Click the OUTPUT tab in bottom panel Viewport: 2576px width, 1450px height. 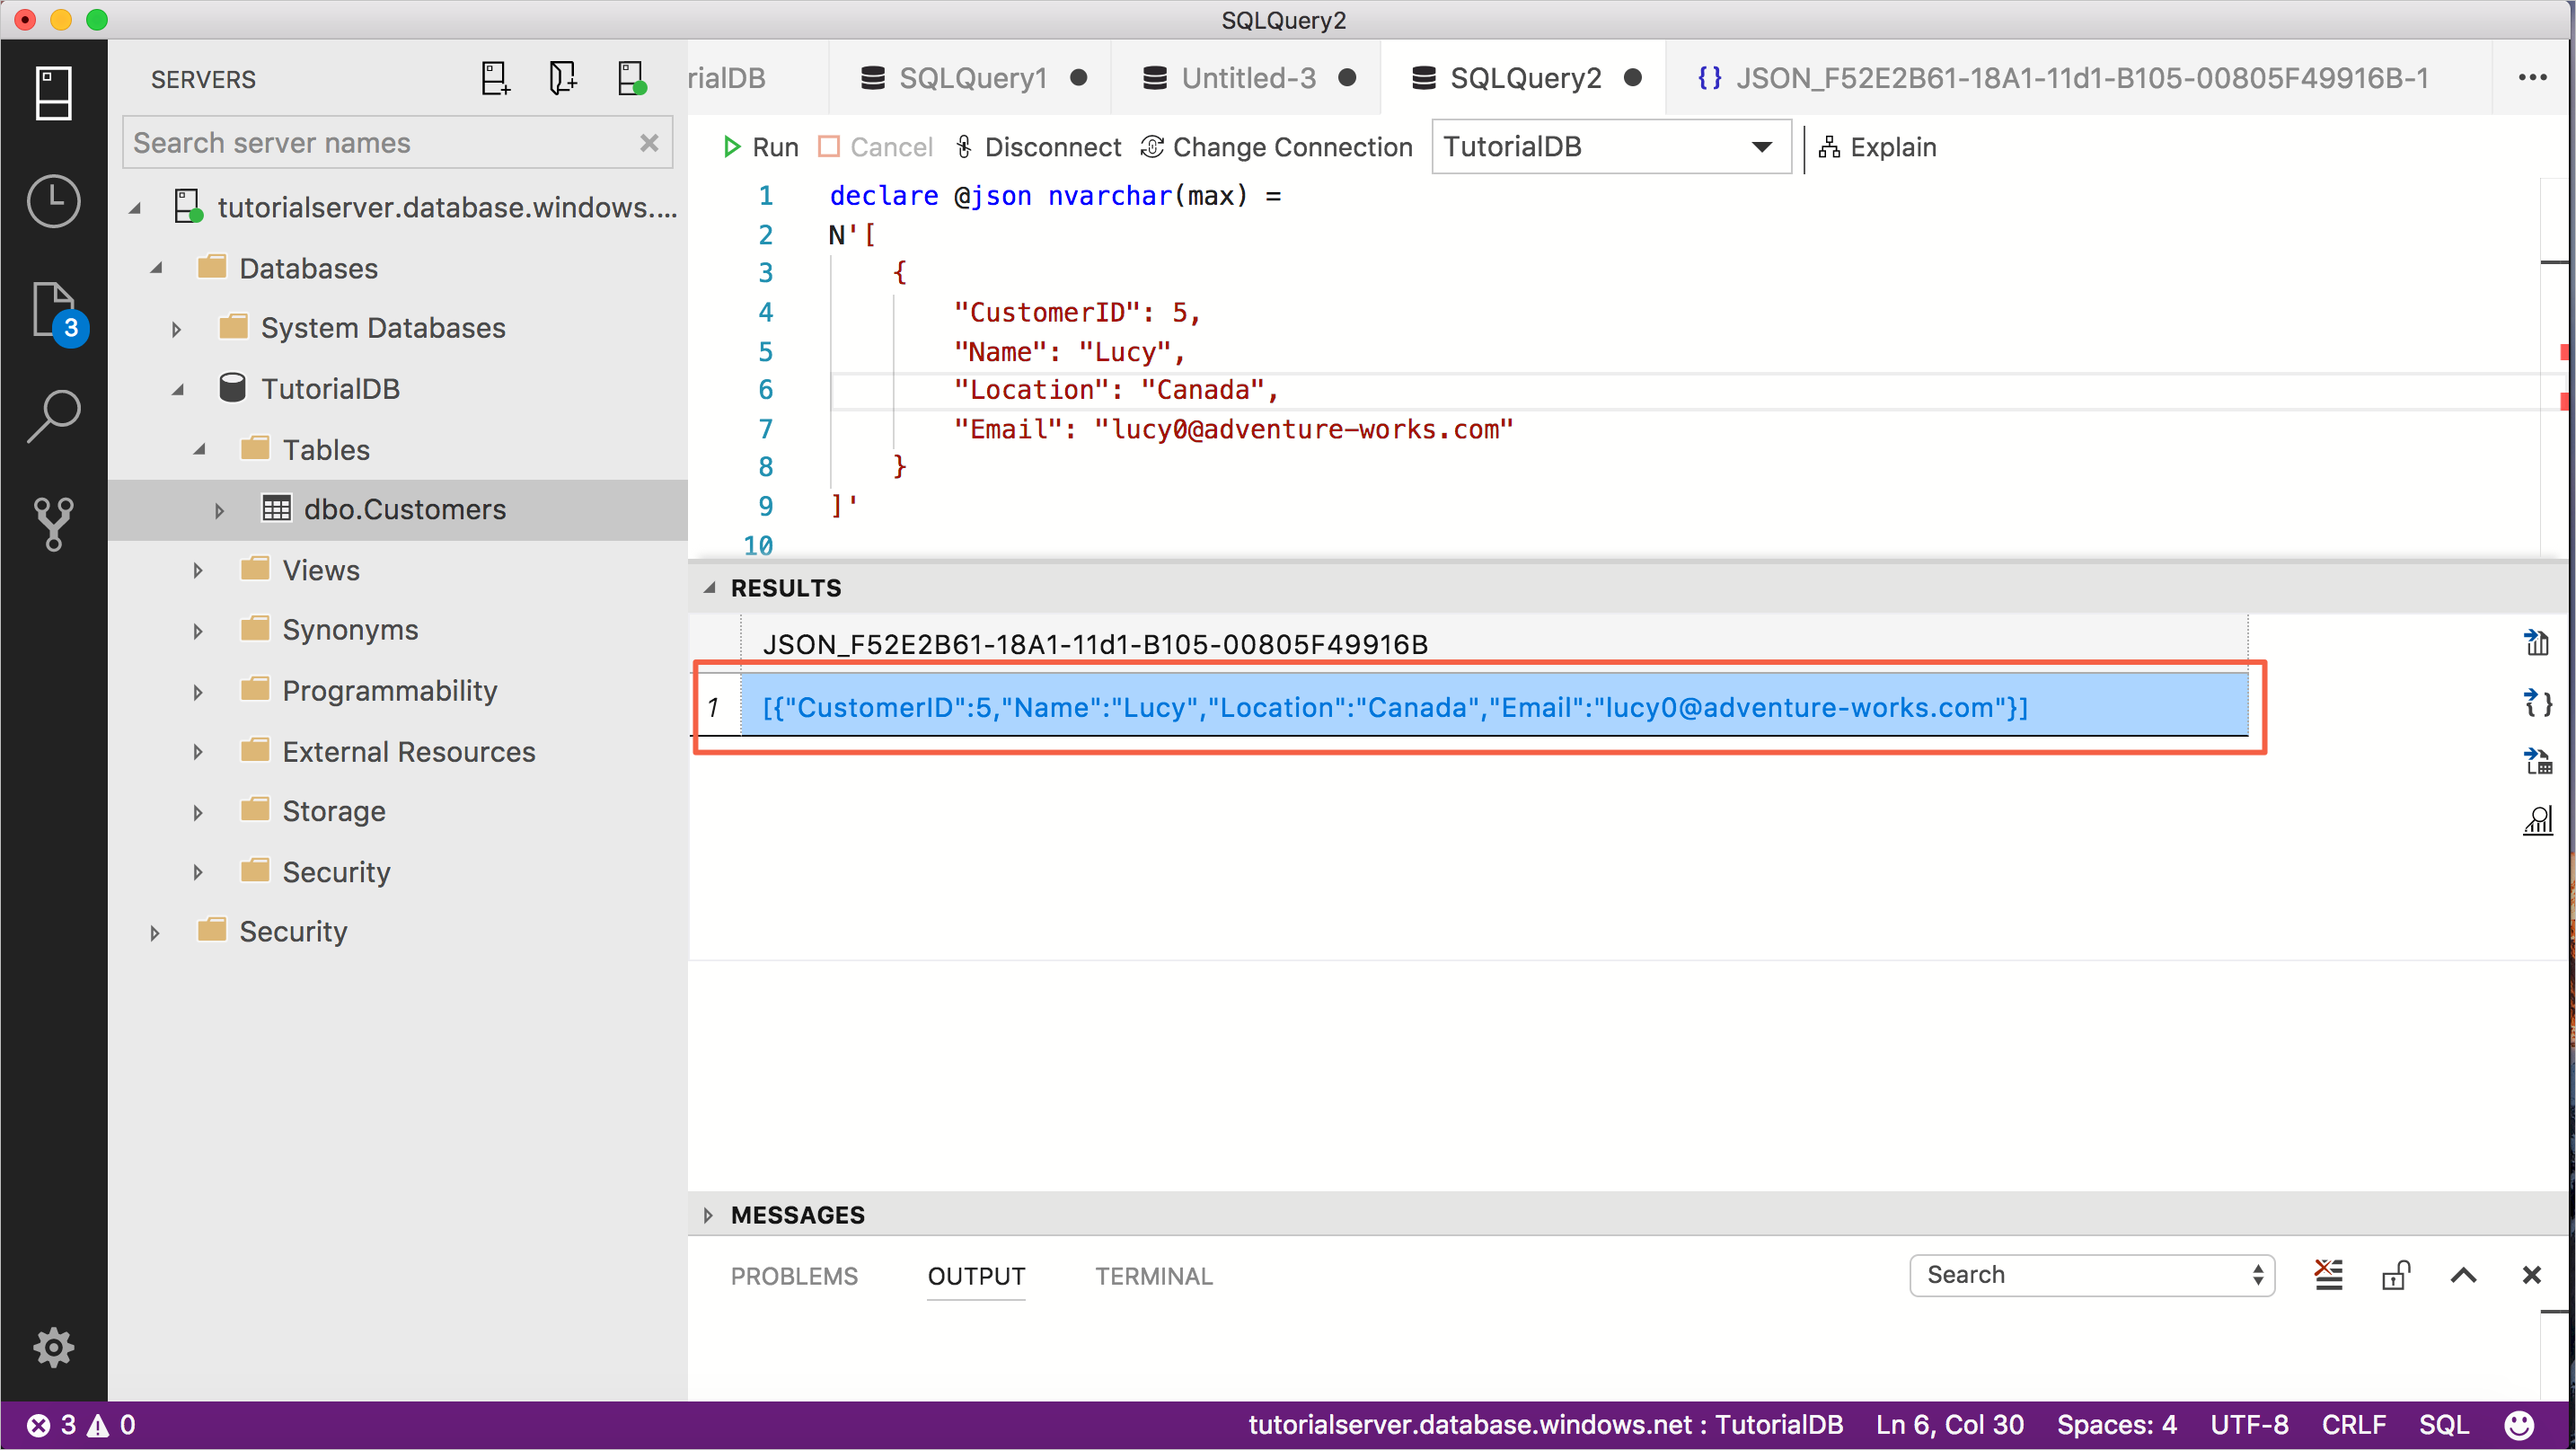point(976,1275)
